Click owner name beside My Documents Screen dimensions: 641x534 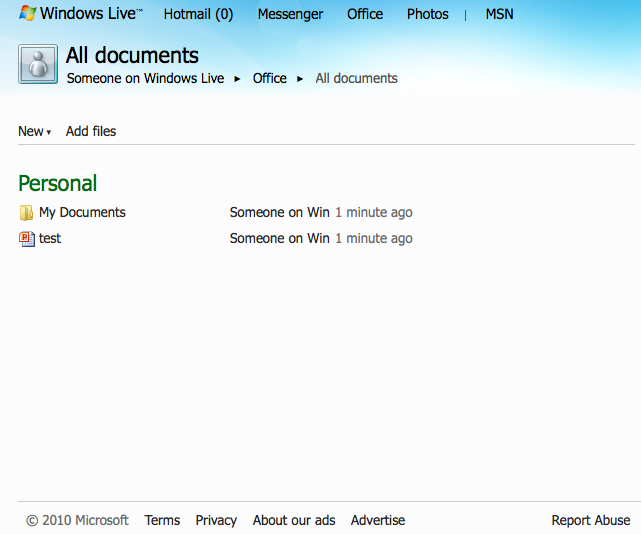click(x=280, y=213)
